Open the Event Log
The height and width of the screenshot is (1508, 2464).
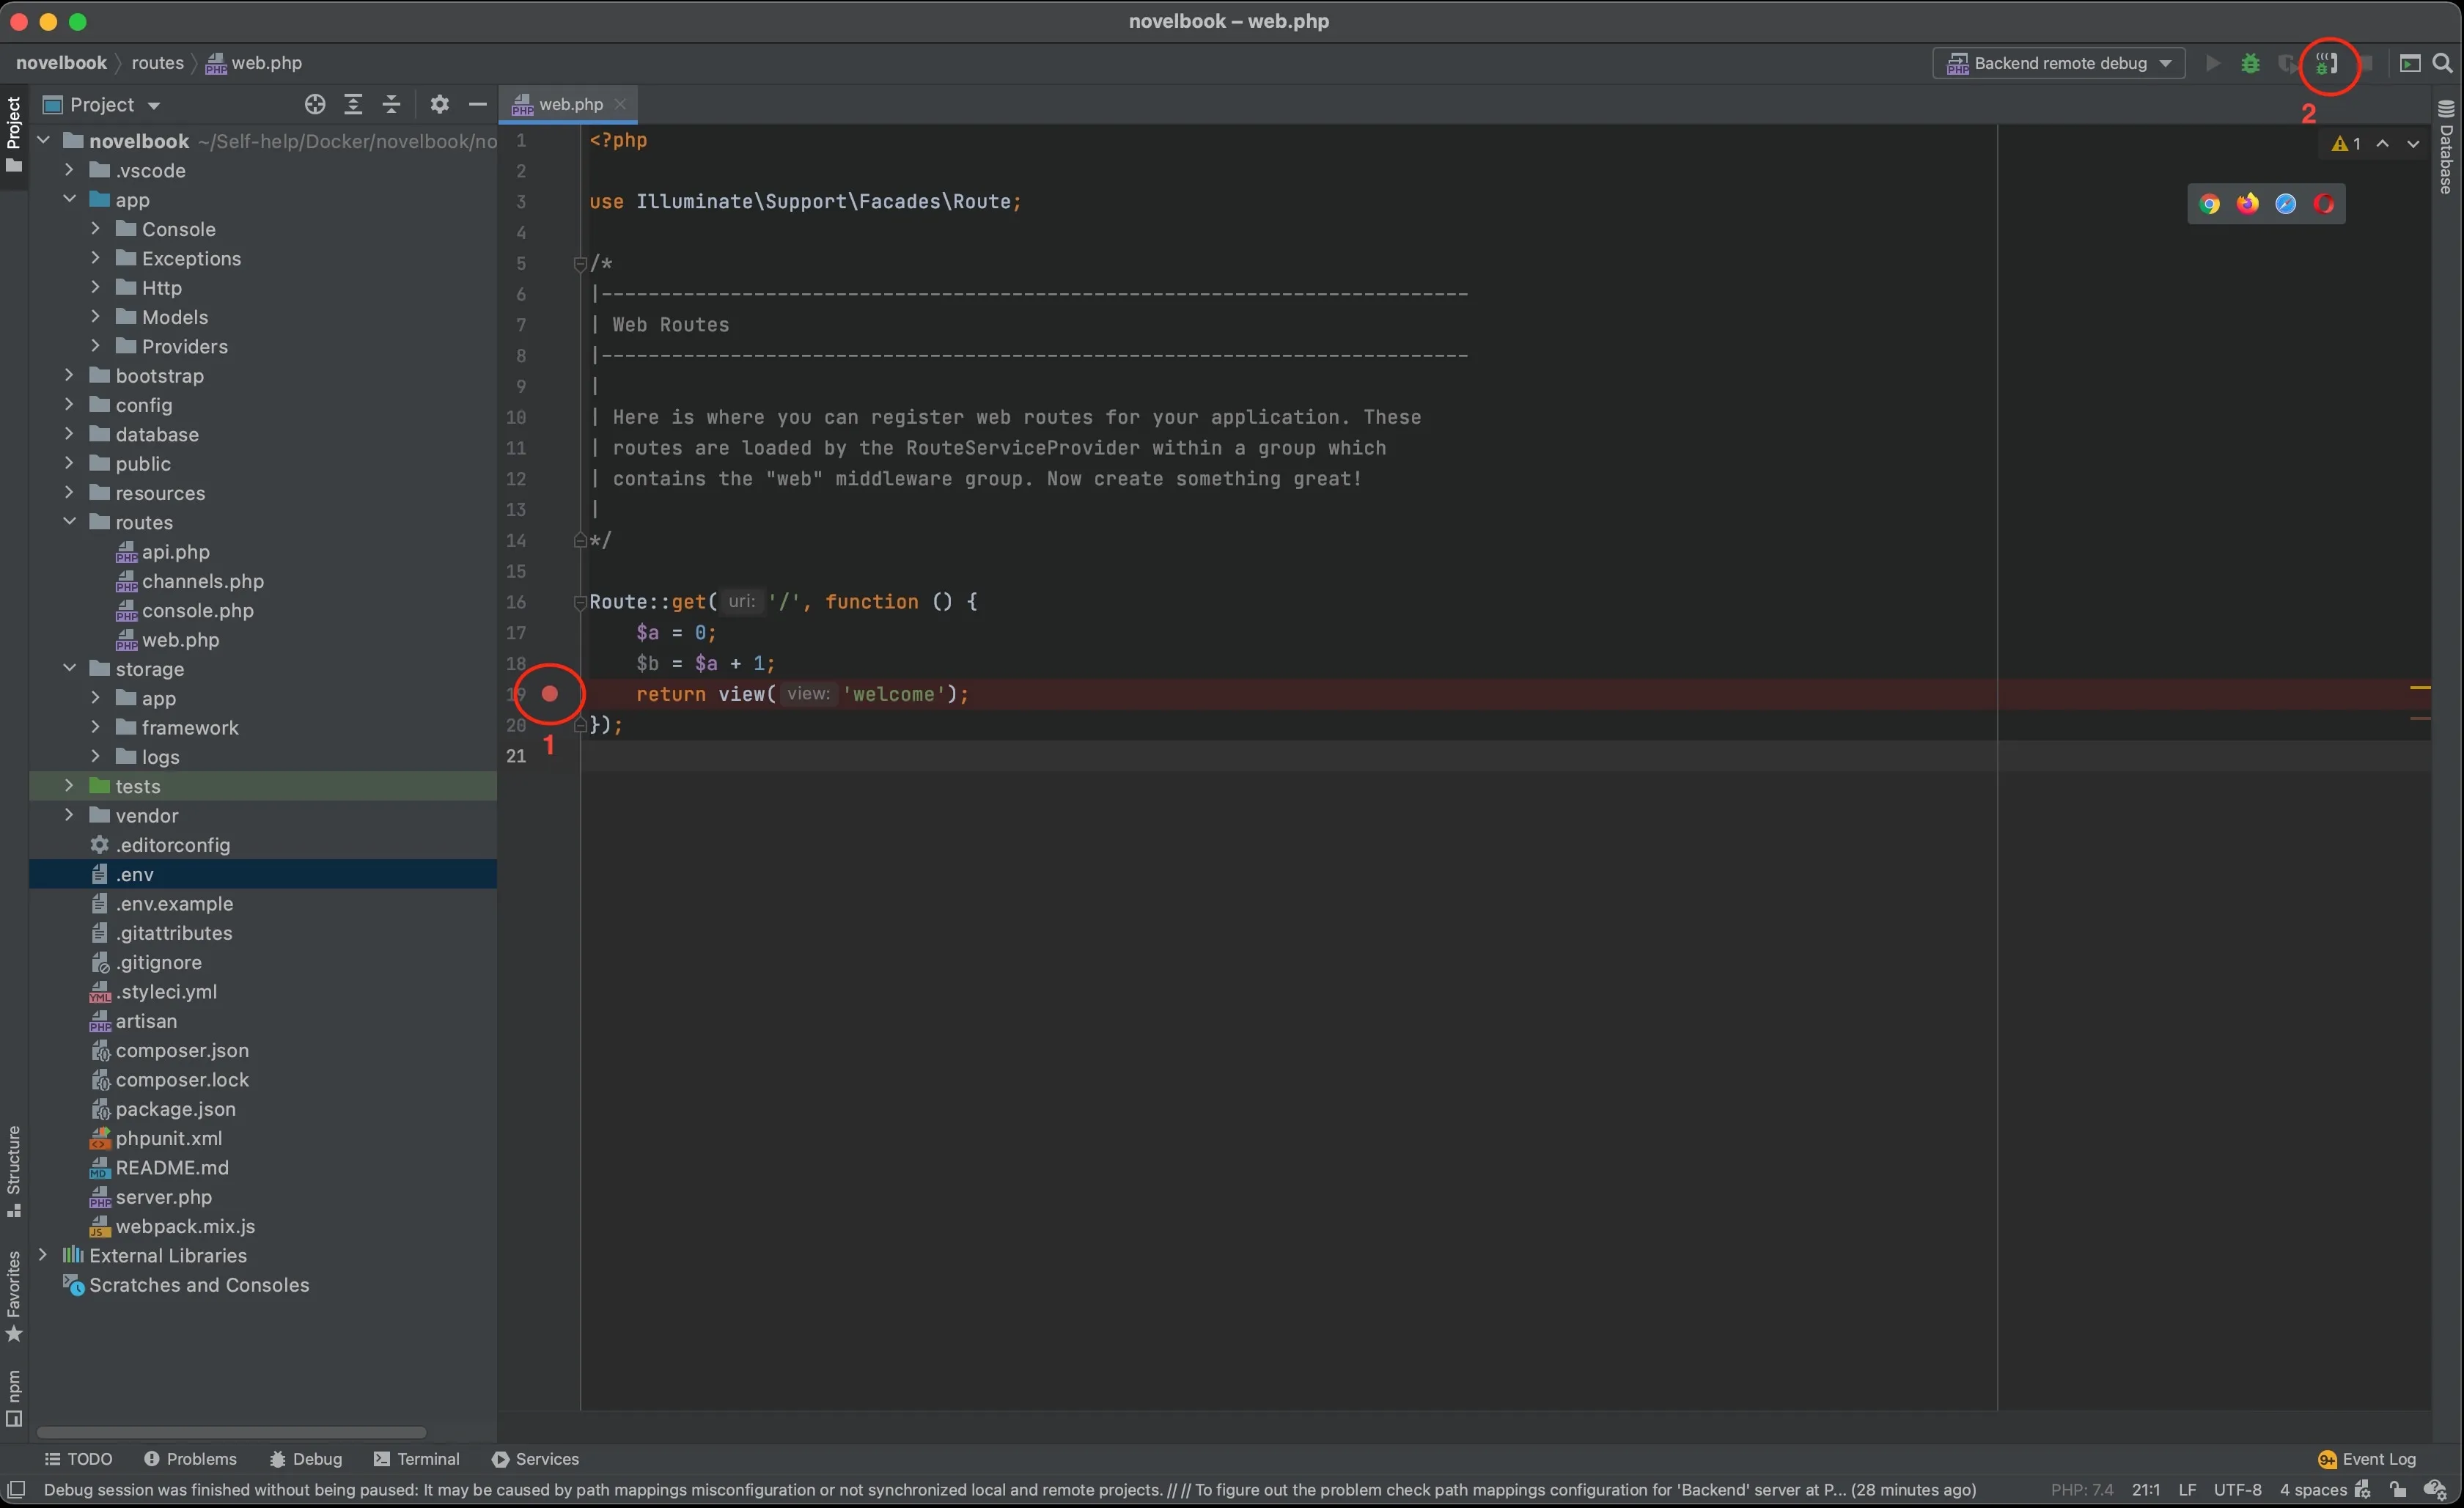pos(2367,1459)
